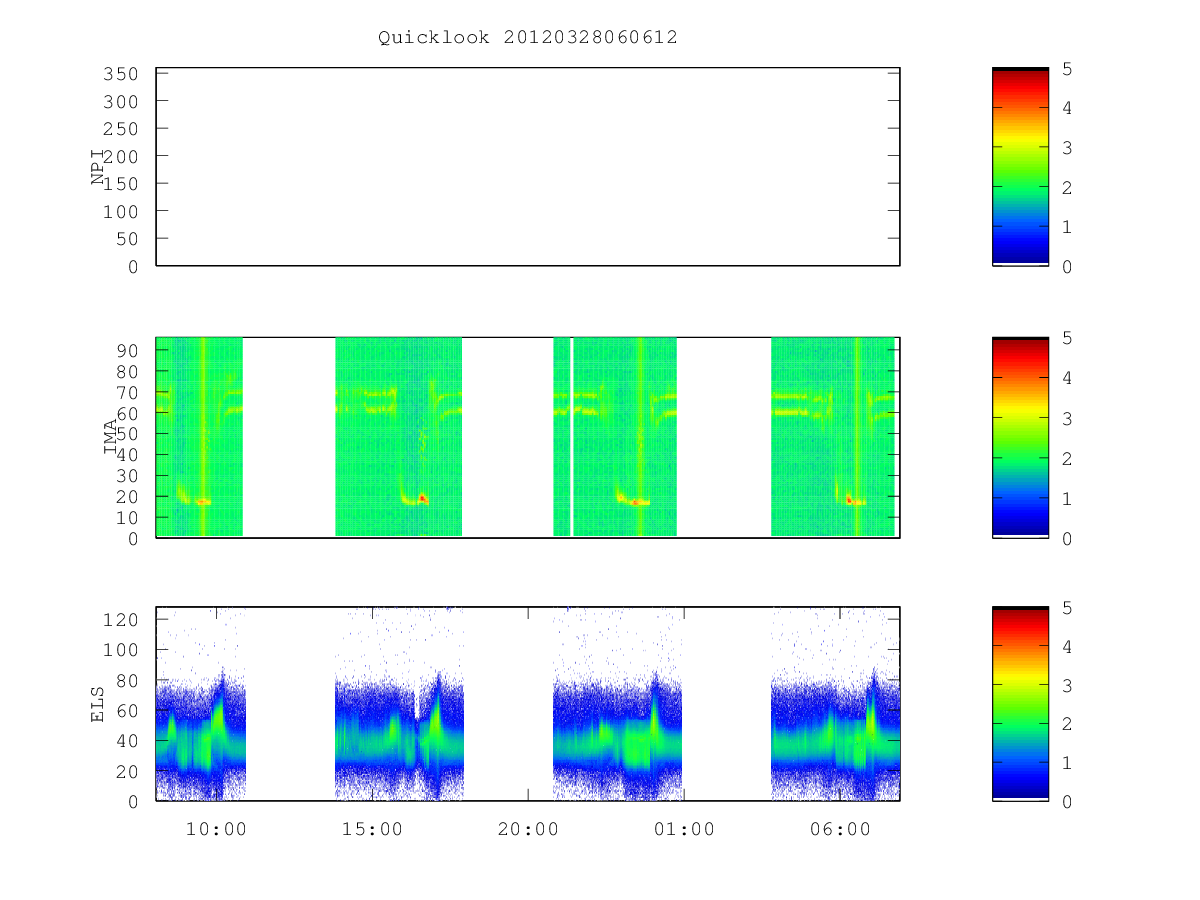
Task: Select the IMA axis label
Action: pos(109,438)
